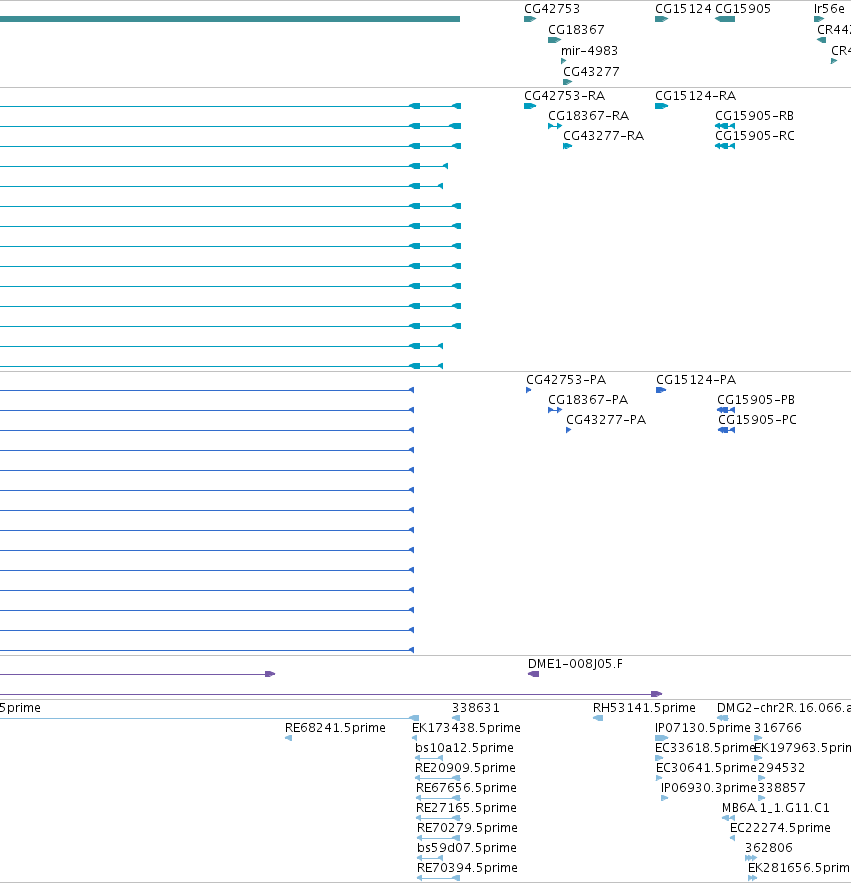Select transcript CG15124-RA
Image resolution: width=851 pixels, height=883 pixels.
pyautogui.click(x=695, y=96)
